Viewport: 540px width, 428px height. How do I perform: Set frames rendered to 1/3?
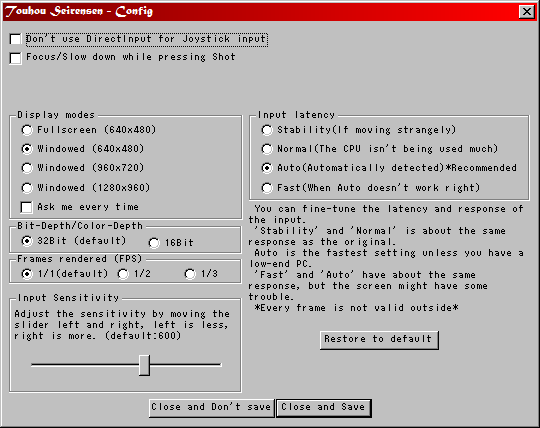(x=190, y=274)
